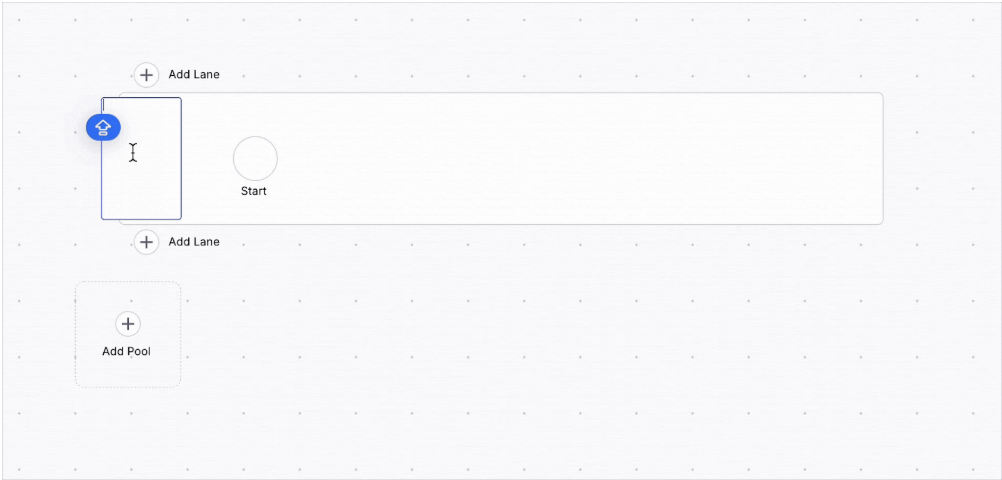Click the bottom "Add Lane" text label
1002x480 pixels.
pos(194,242)
